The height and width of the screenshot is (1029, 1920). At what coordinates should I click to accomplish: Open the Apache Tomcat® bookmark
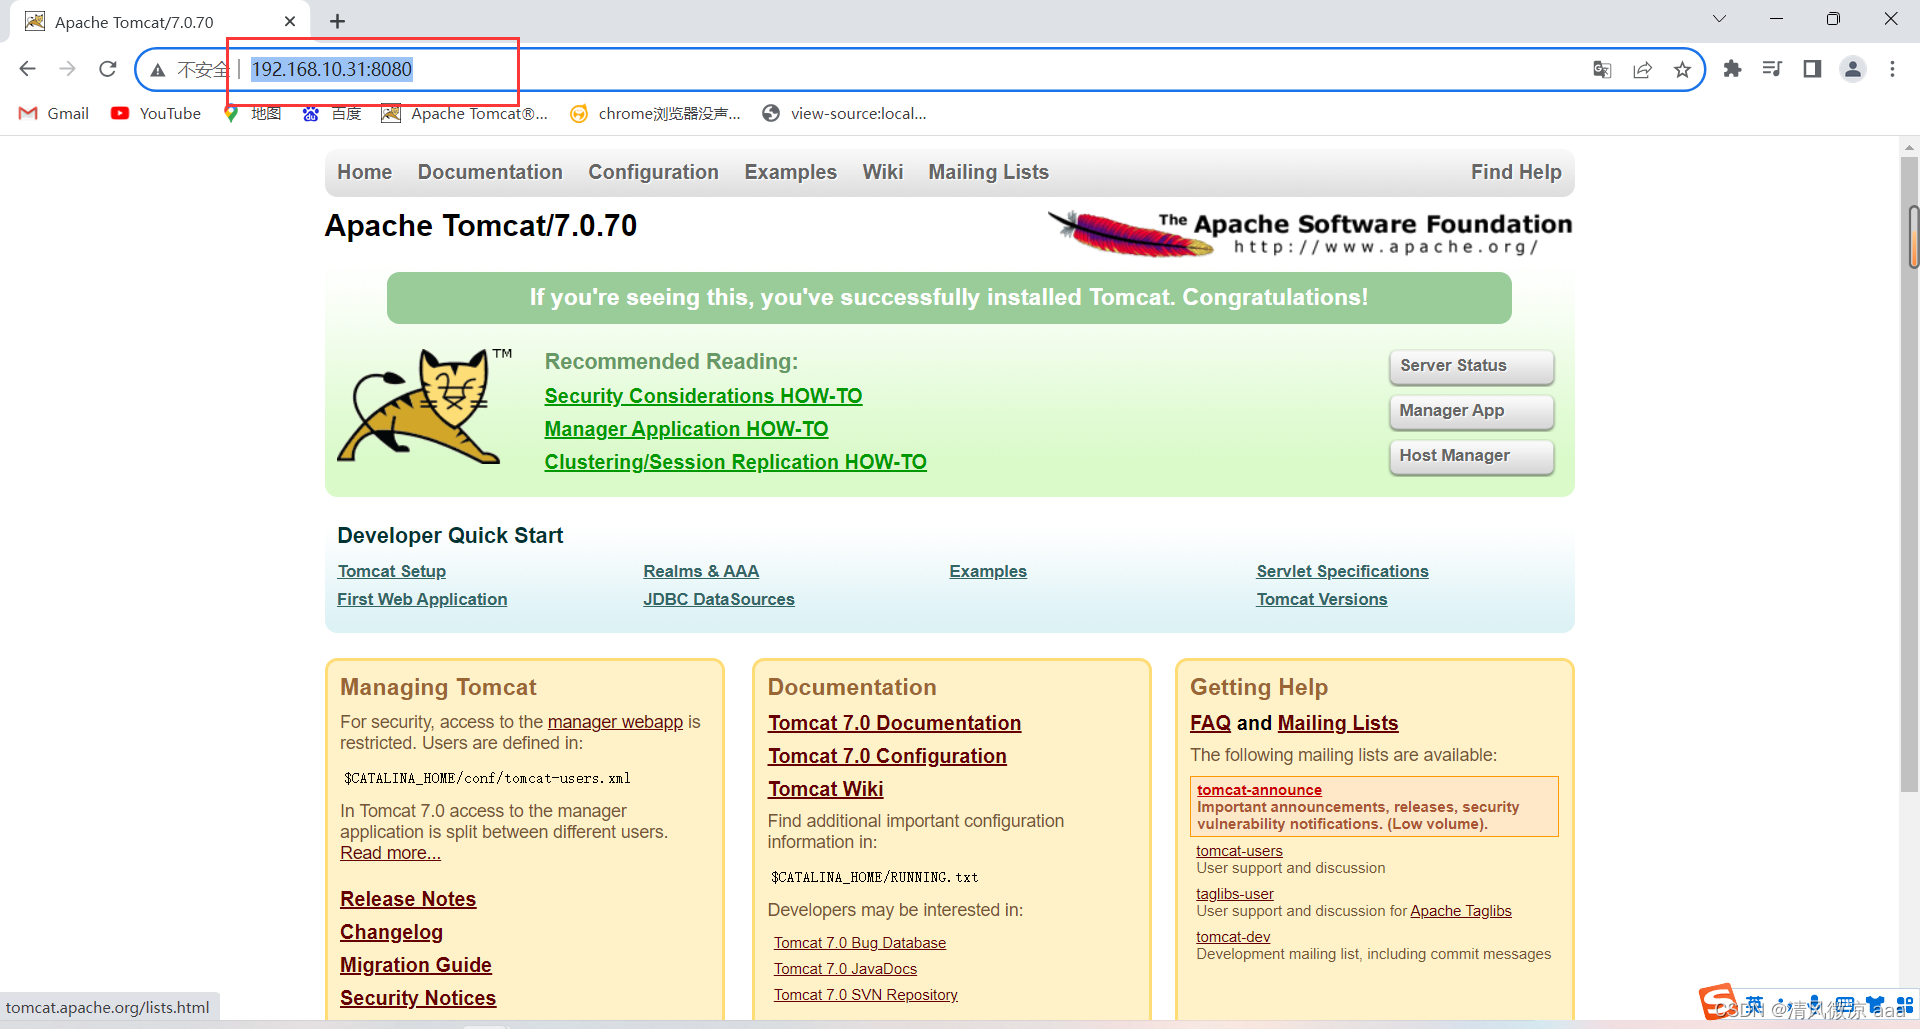click(465, 113)
